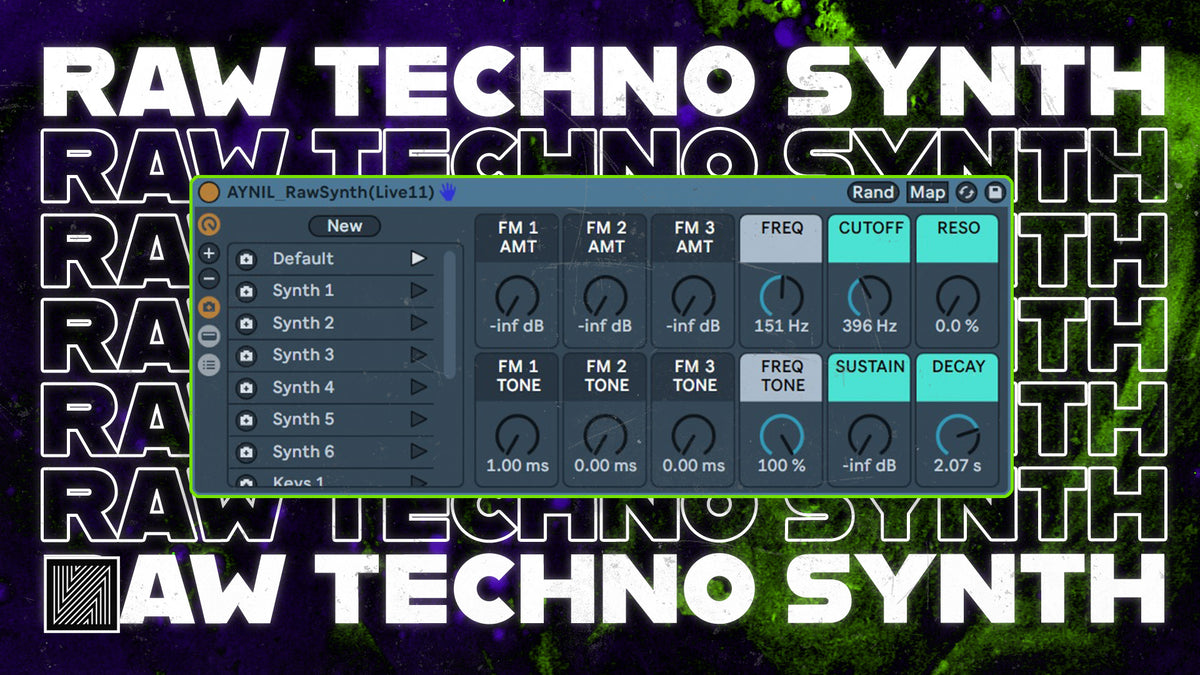Click the New button to create a preset
1200x675 pixels.
click(344, 227)
